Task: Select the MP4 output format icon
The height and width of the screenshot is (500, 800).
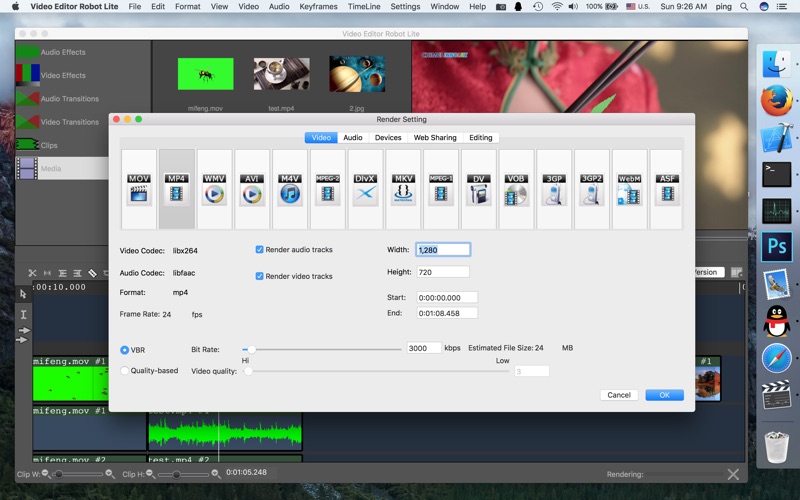Action: point(177,189)
